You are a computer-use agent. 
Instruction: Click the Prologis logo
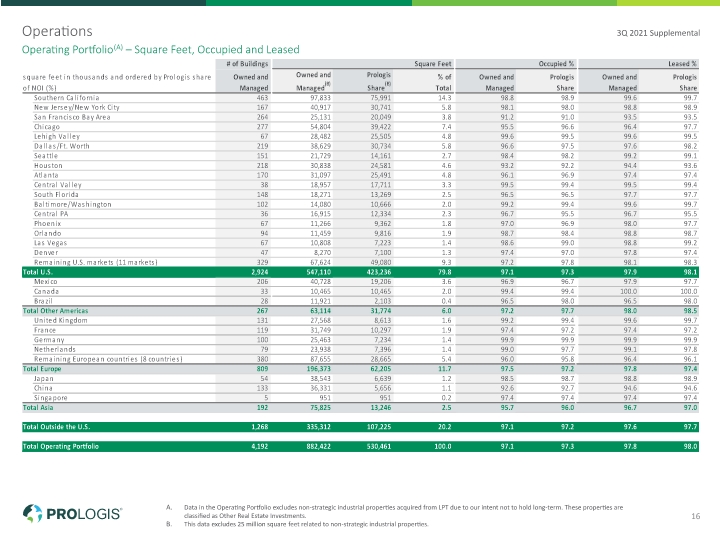click(x=72, y=513)
